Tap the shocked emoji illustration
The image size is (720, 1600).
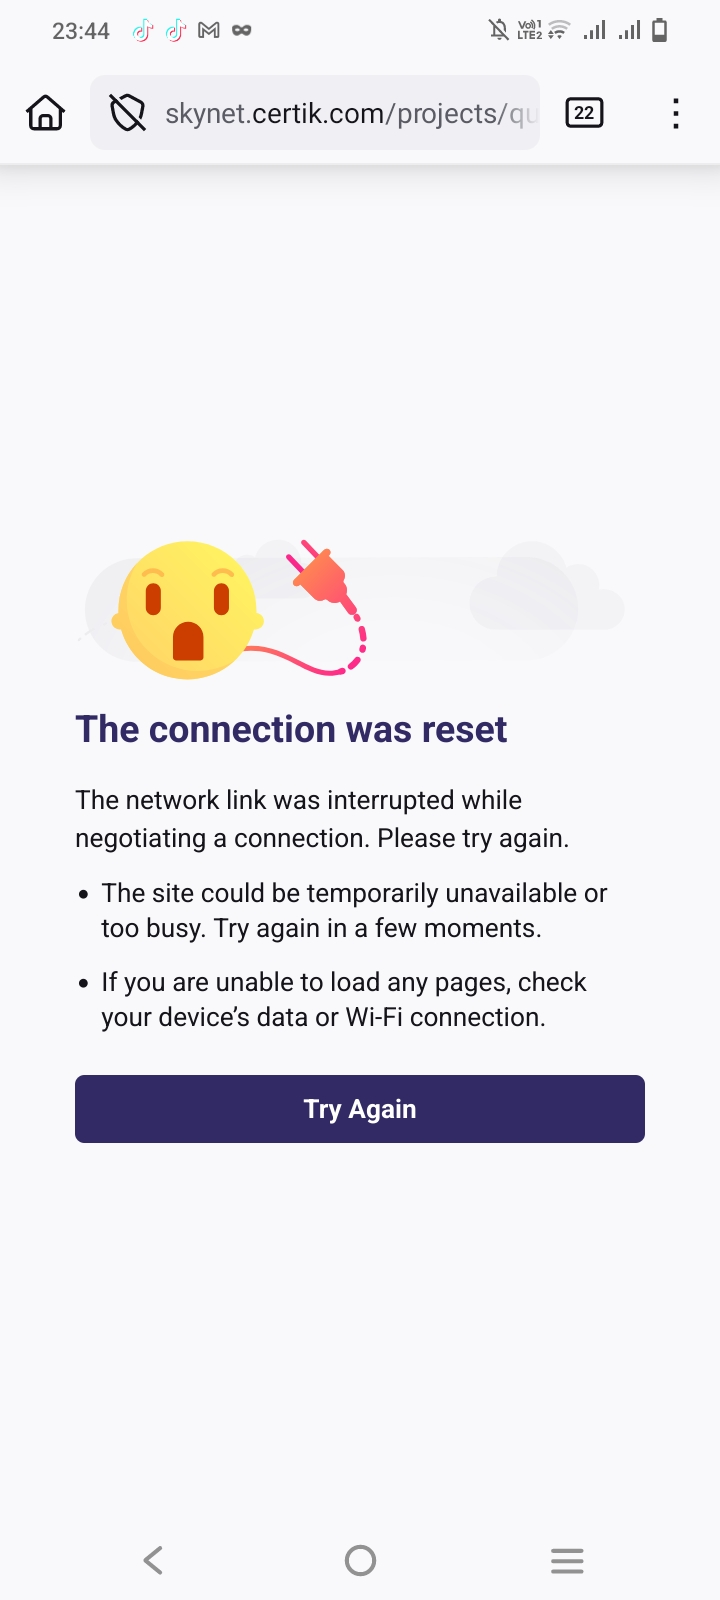click(x=188, y=610)
